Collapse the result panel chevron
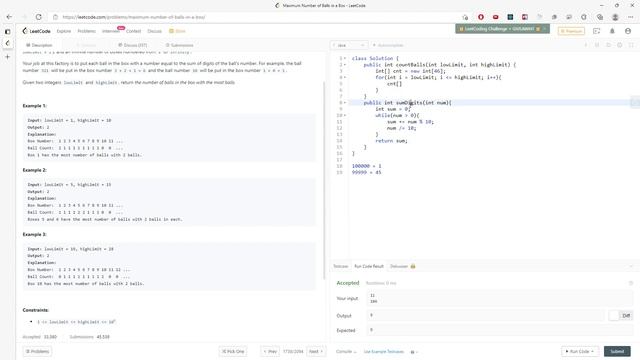Image resolution: width=640 pixels, height=360 pixels. coord(631,267)
